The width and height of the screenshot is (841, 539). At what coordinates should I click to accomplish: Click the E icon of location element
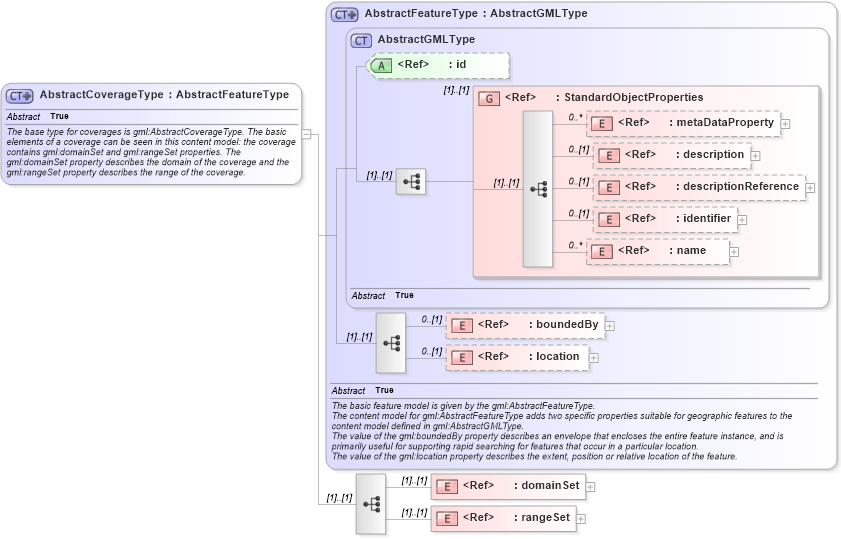point(462,358)
